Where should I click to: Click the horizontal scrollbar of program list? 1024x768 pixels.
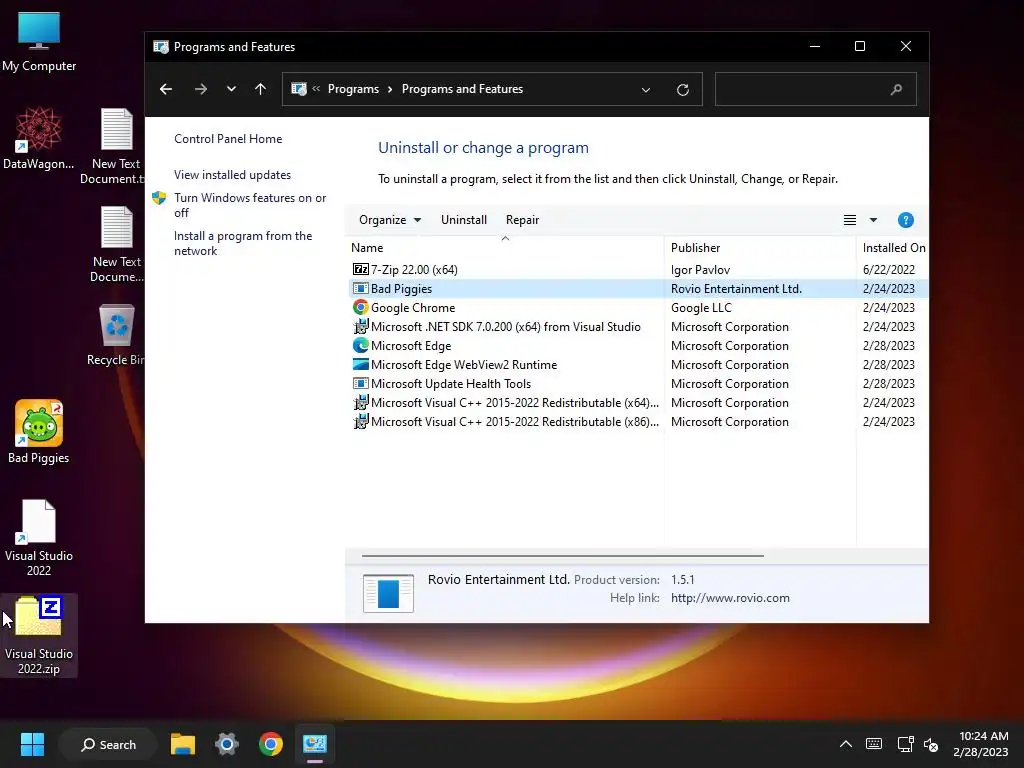point(562,556)
